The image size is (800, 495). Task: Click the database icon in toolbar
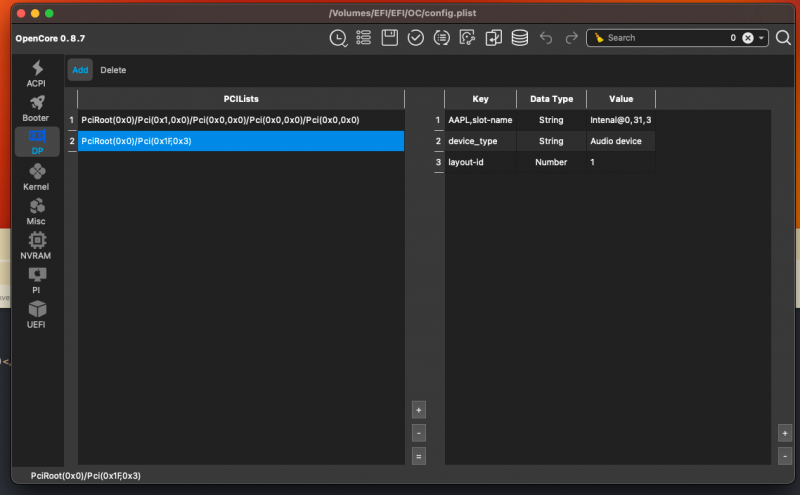pos(519,38)
